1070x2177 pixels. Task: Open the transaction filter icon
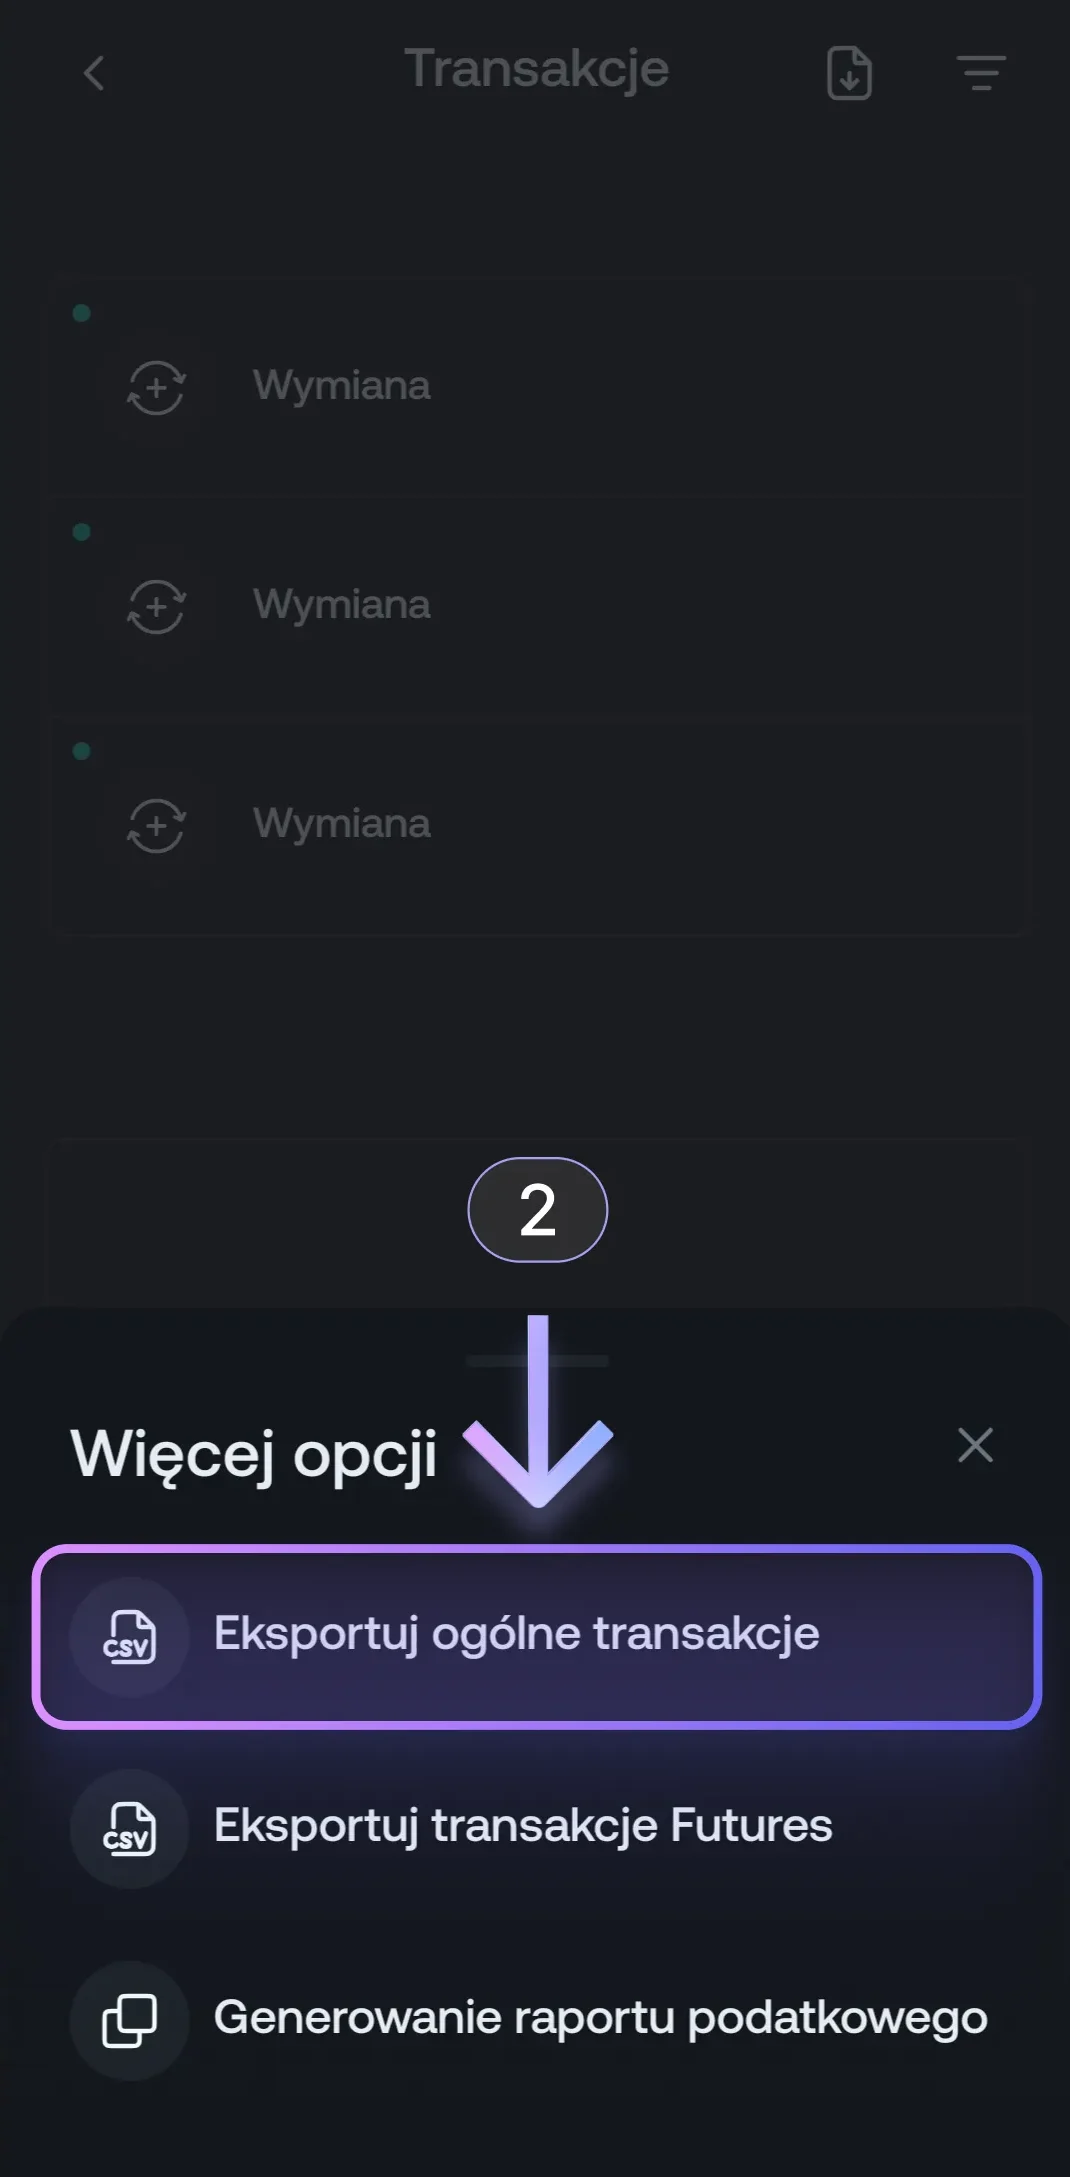[x=981, y=72]
